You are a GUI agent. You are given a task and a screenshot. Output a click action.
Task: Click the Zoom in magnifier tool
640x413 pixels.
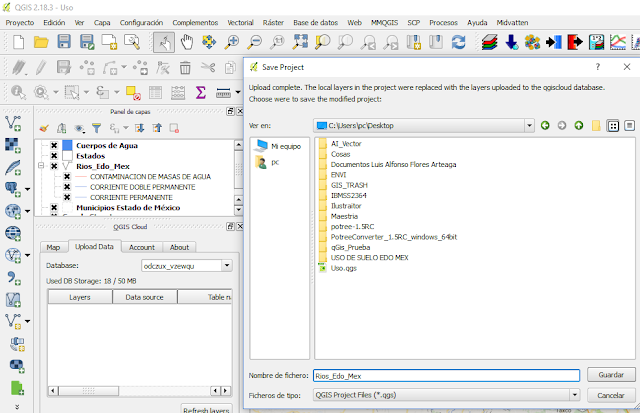click(x=231, y=42)
